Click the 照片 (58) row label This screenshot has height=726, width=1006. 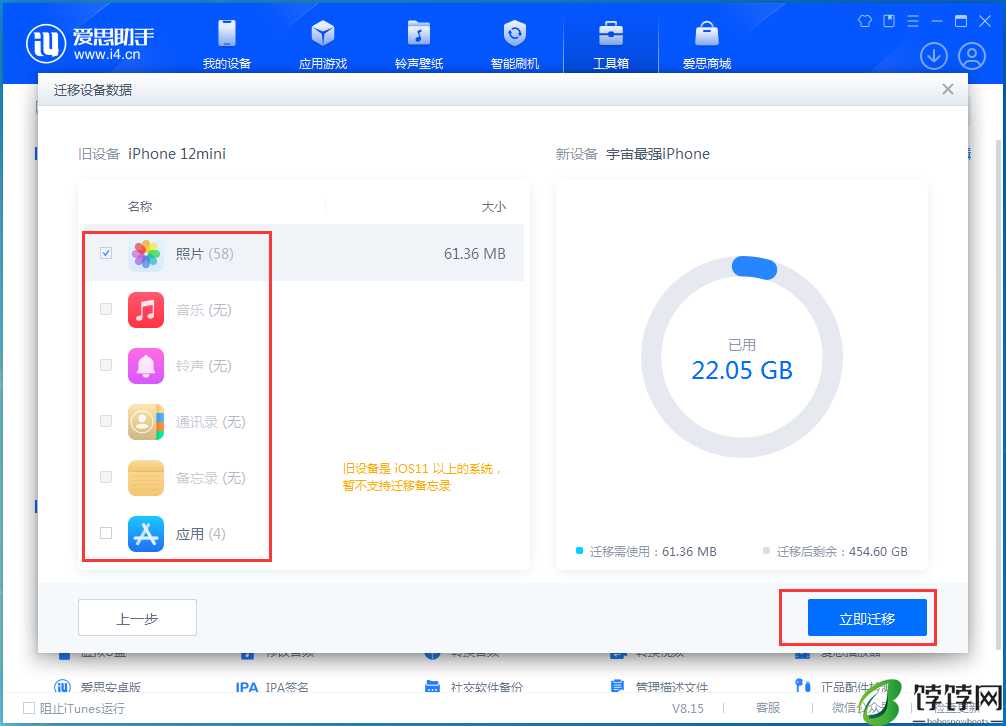pos(205,254)
